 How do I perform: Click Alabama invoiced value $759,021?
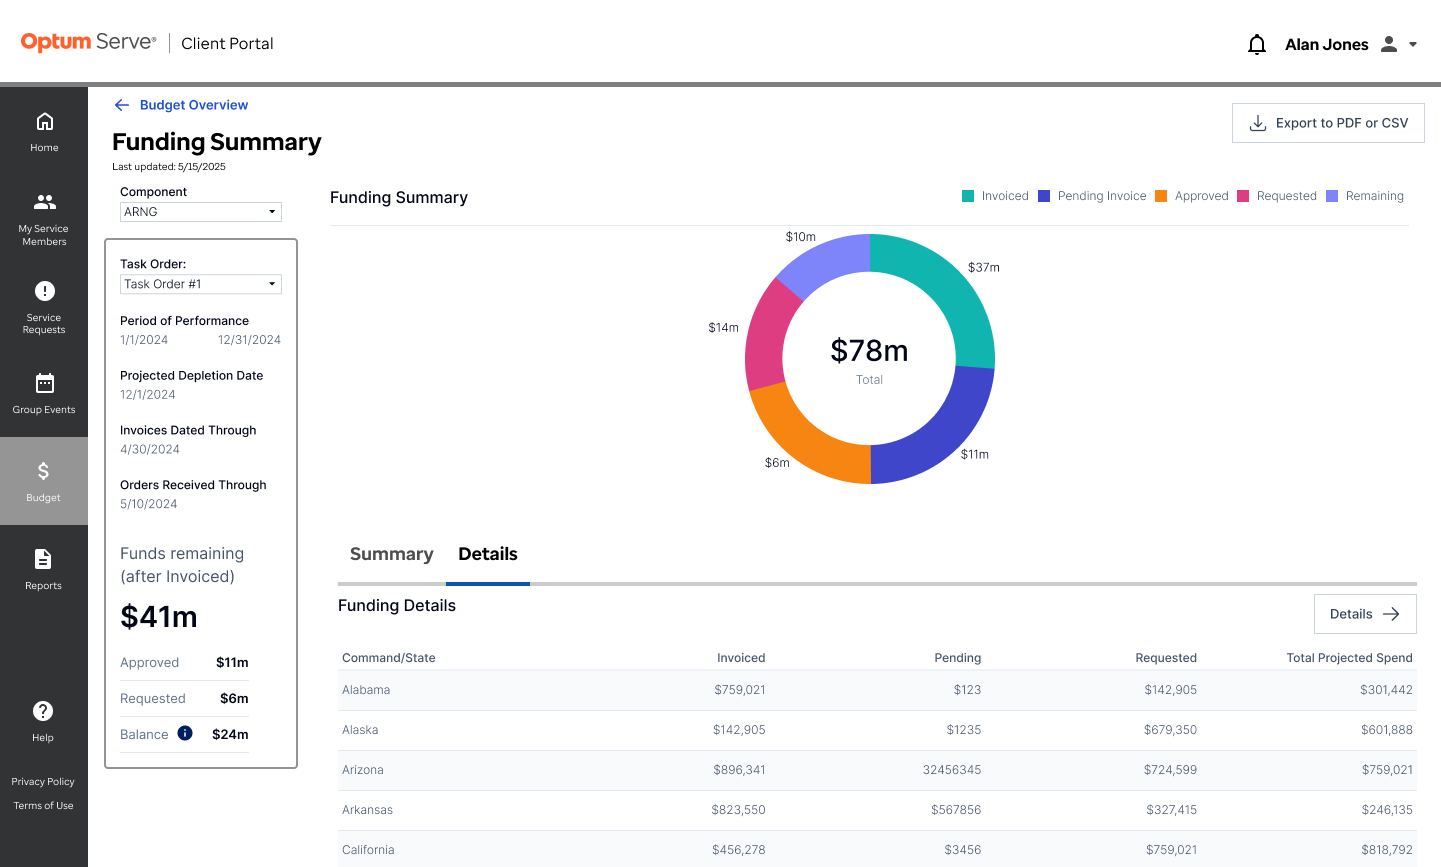click(740, 690)
